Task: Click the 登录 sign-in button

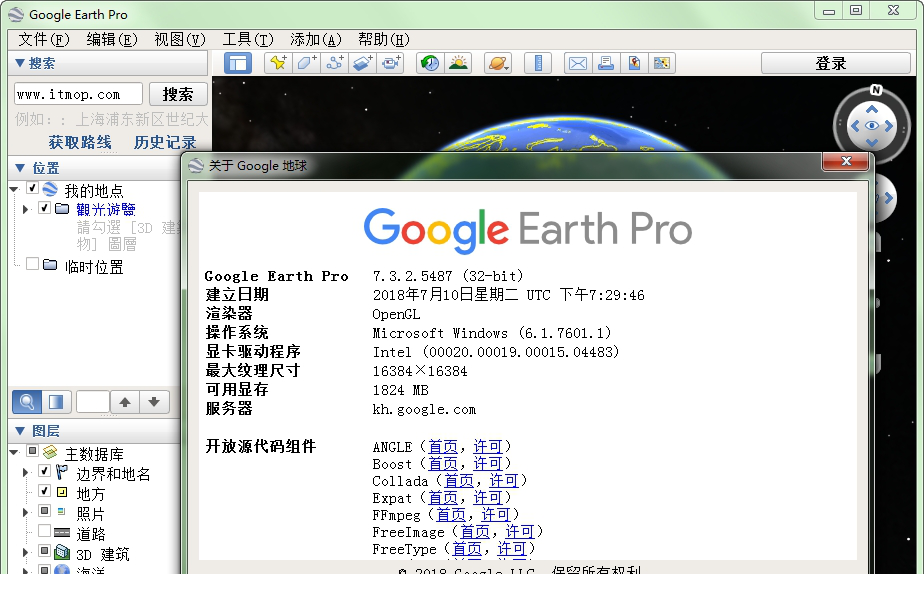Action: tap(836, 63)
